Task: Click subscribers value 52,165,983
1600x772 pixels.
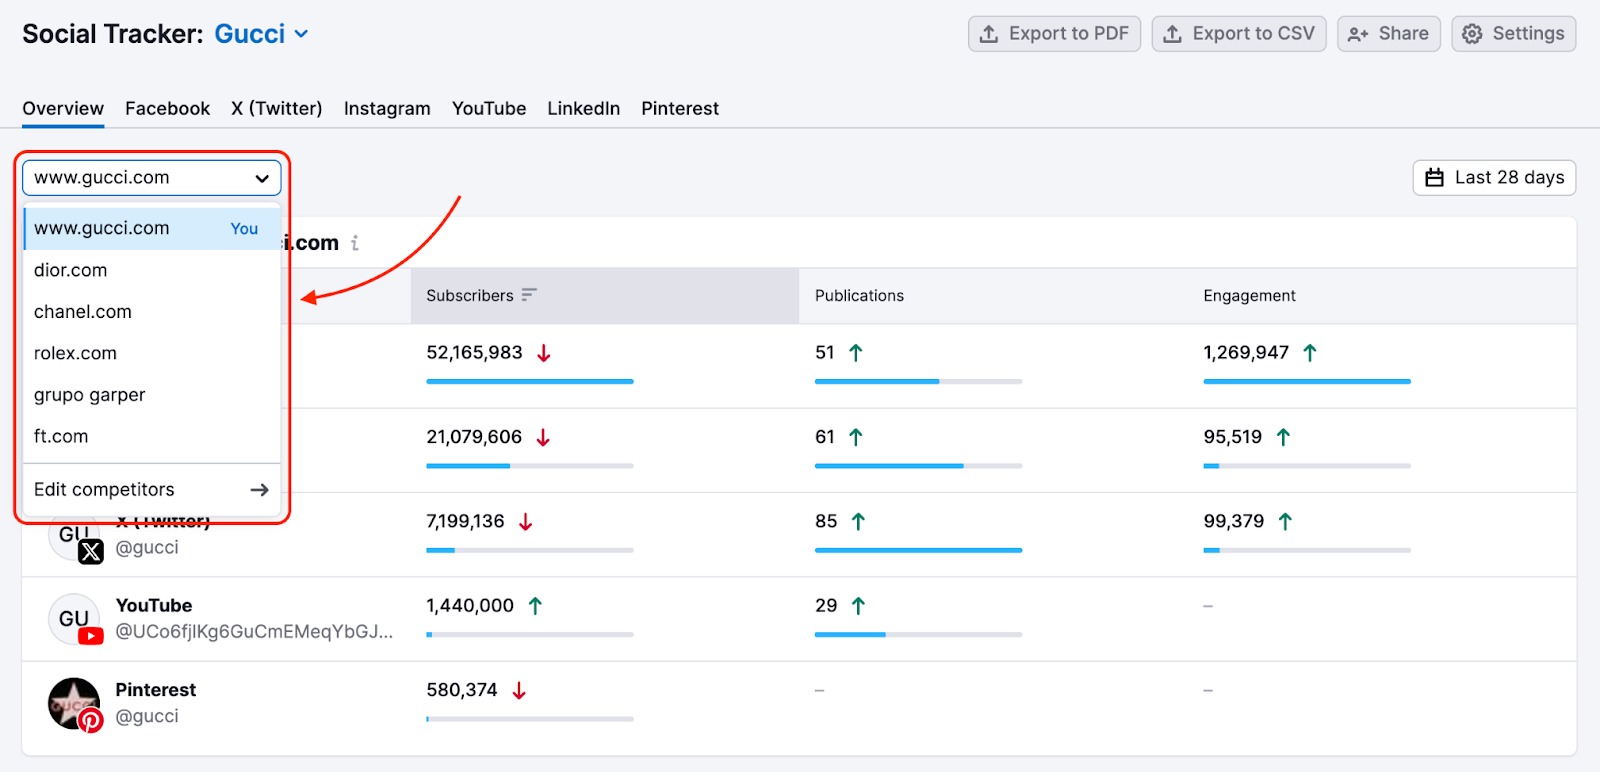Action: coord(474,353)
